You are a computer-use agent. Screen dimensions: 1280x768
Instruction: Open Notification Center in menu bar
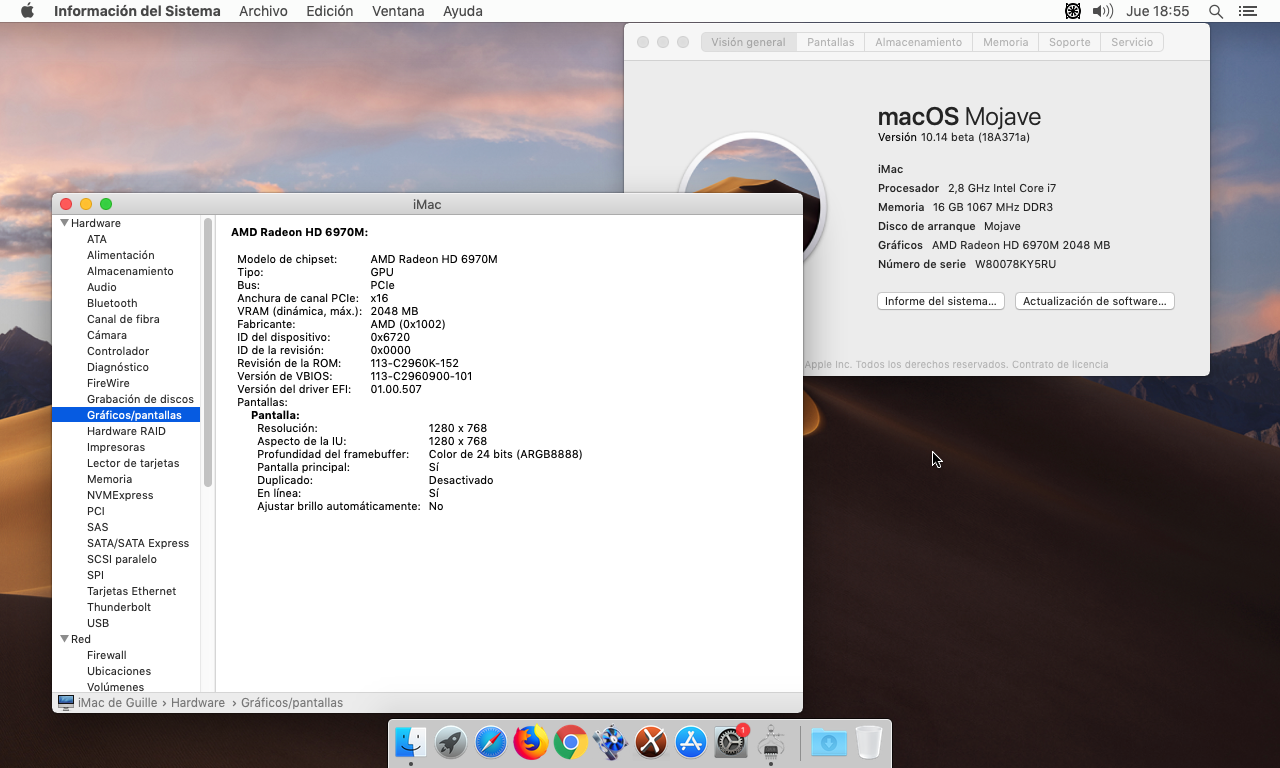[1247, 11]
